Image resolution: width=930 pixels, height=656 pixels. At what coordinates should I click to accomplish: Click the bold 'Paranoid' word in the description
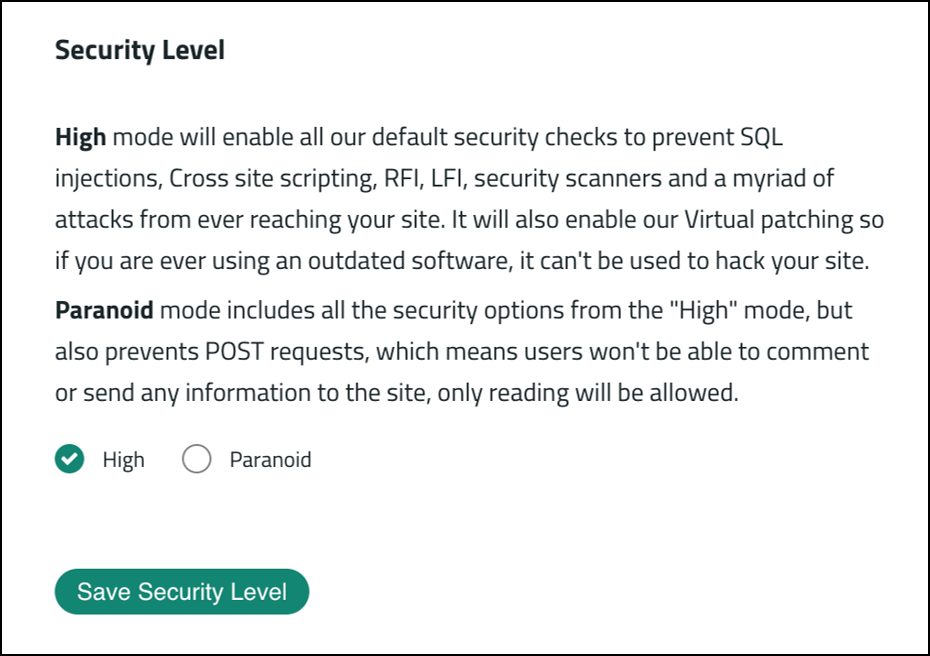coord(104,309)
